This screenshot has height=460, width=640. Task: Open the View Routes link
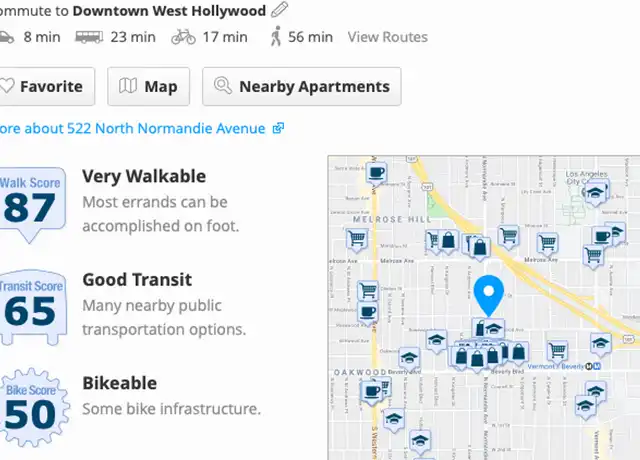pos(388,37)
